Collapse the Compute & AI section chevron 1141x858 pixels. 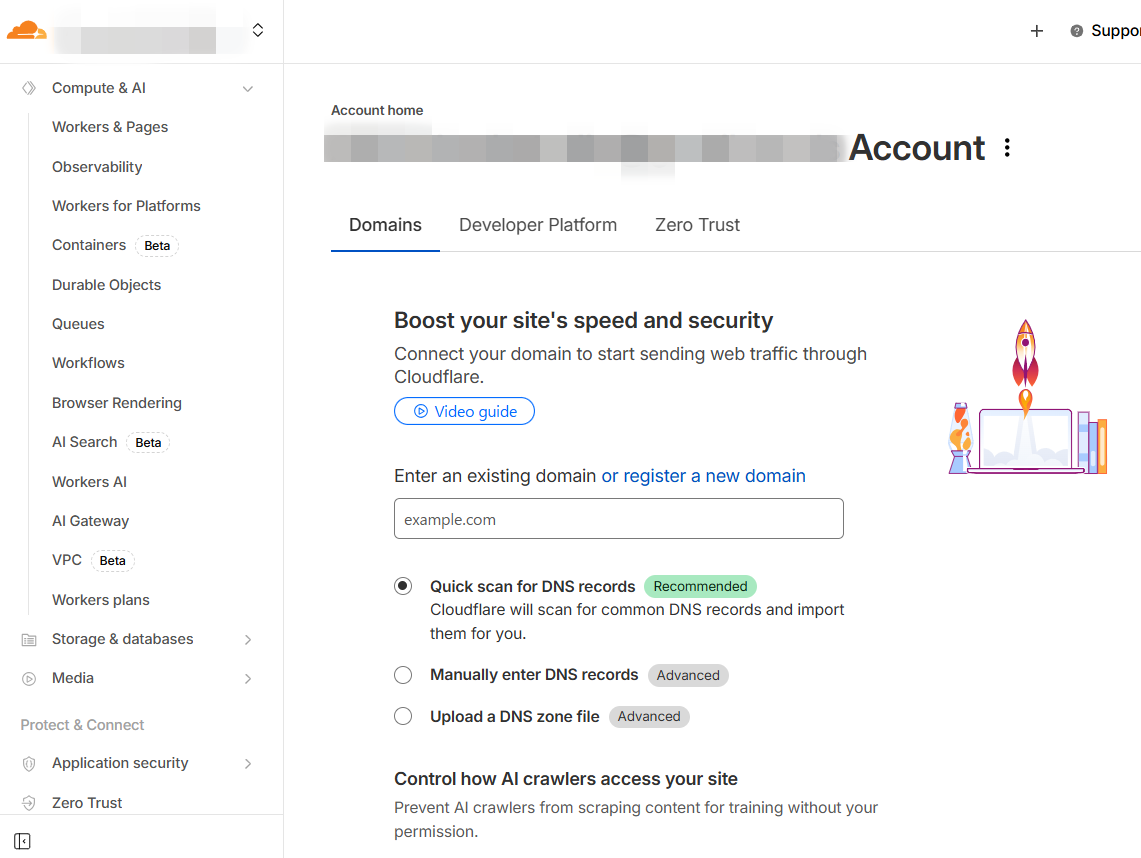point(248,89)
